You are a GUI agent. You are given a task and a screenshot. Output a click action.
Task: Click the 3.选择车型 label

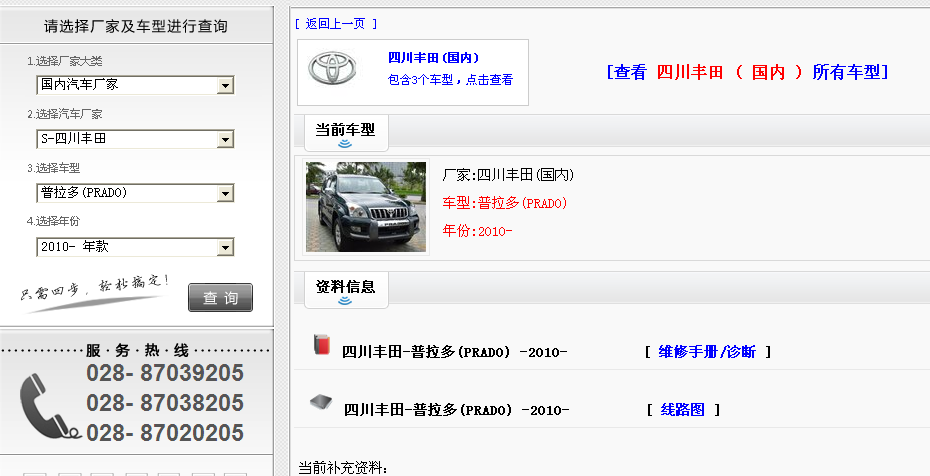click(53, 168)
